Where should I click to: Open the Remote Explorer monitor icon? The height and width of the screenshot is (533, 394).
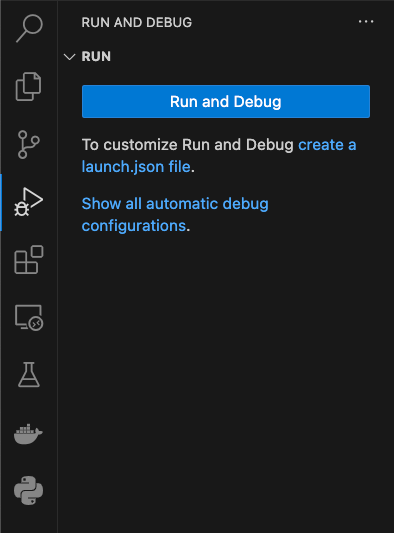29,317
